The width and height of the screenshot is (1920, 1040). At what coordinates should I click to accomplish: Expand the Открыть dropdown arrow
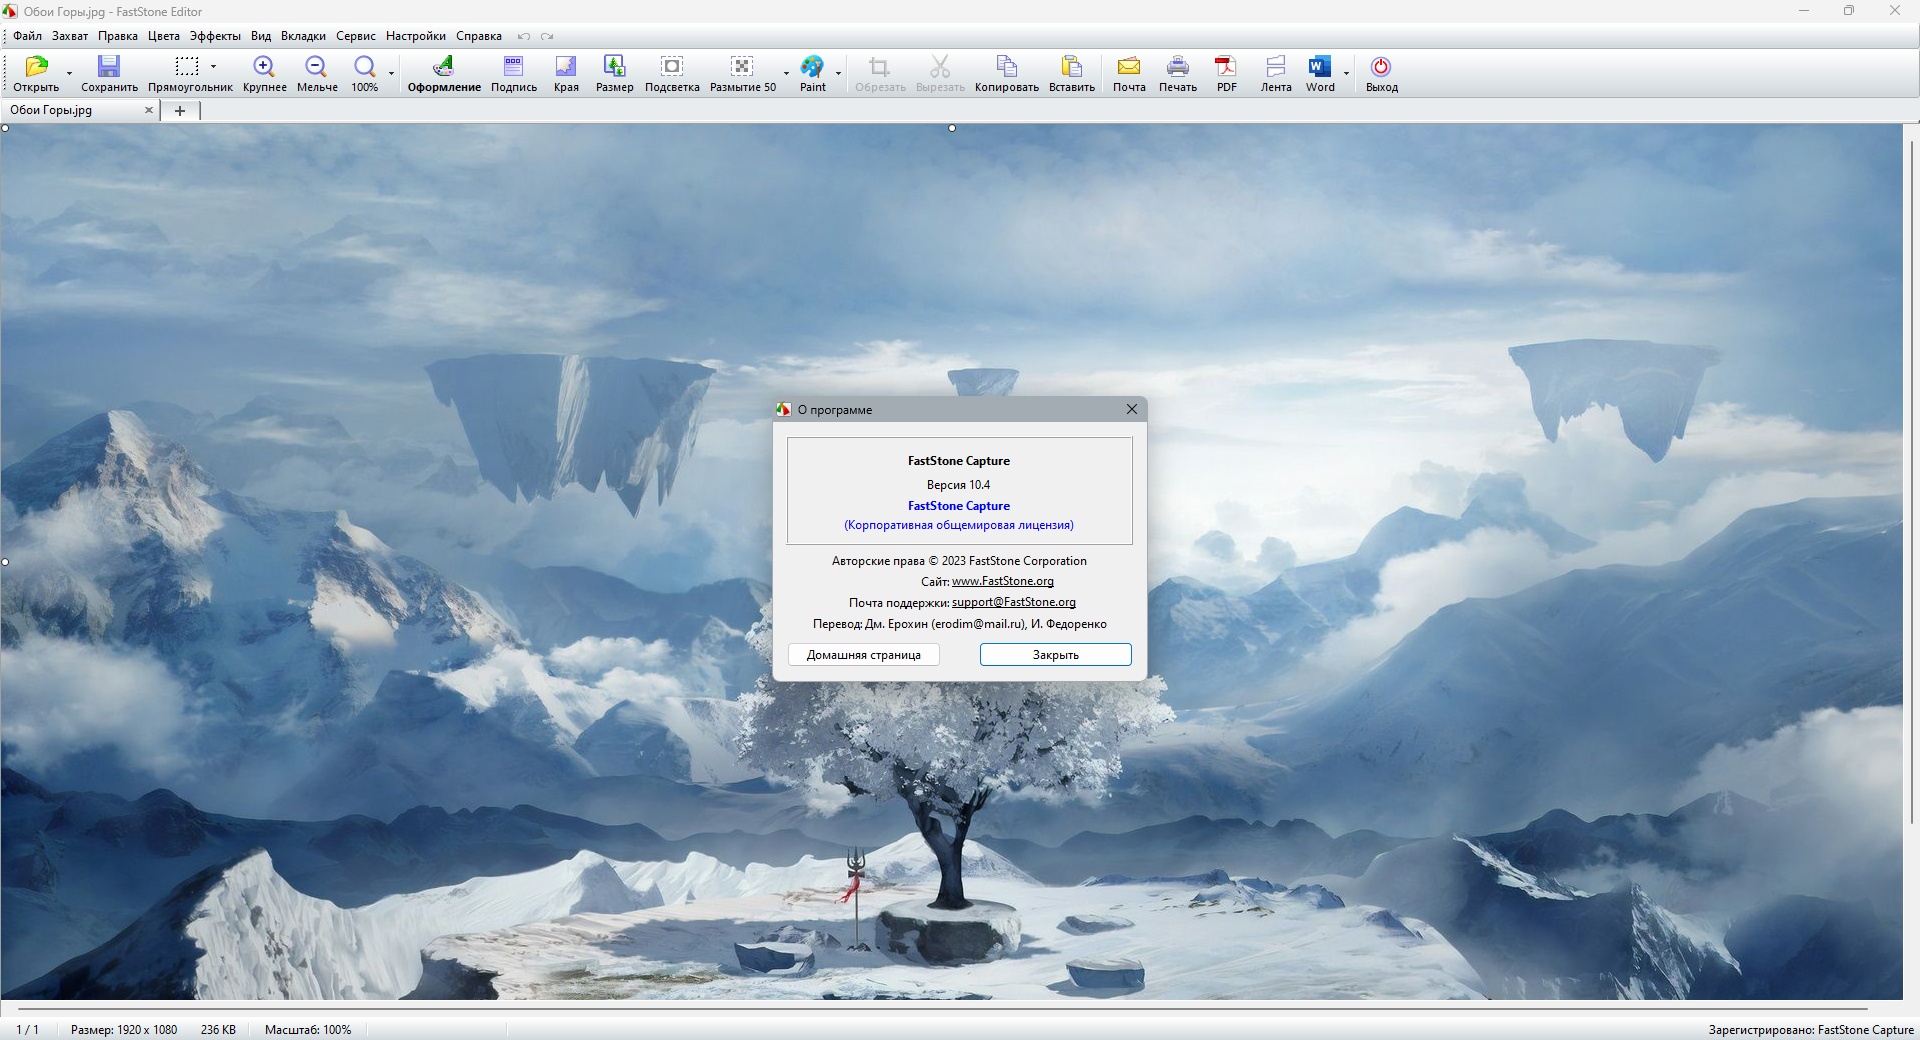coord(69,73)
